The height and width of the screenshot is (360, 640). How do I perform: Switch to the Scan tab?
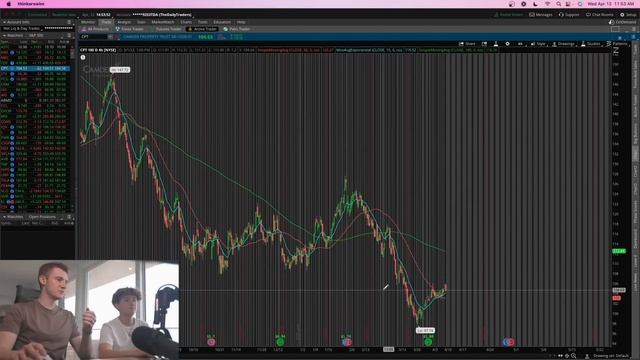pyautogui.click(x=141, y=22)
